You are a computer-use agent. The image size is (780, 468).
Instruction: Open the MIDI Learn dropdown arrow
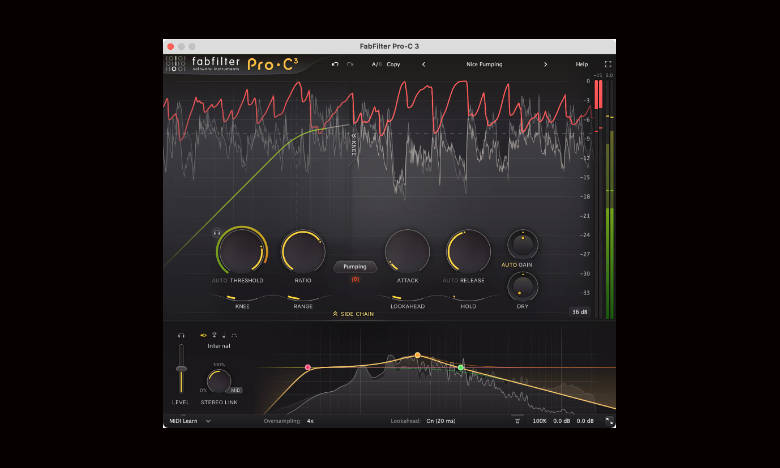(208, 421)
